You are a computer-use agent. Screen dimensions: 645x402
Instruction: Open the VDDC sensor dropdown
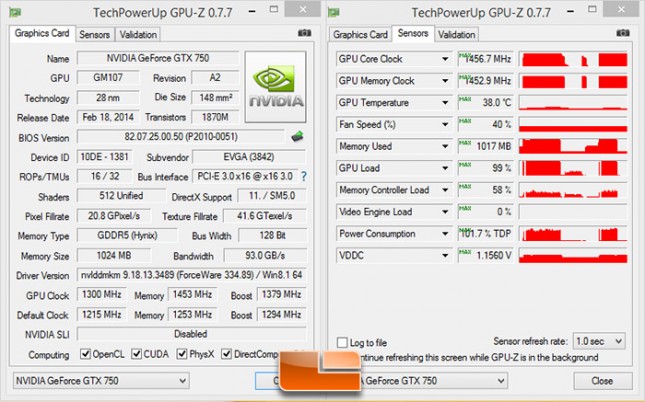(x=445, y=256)
